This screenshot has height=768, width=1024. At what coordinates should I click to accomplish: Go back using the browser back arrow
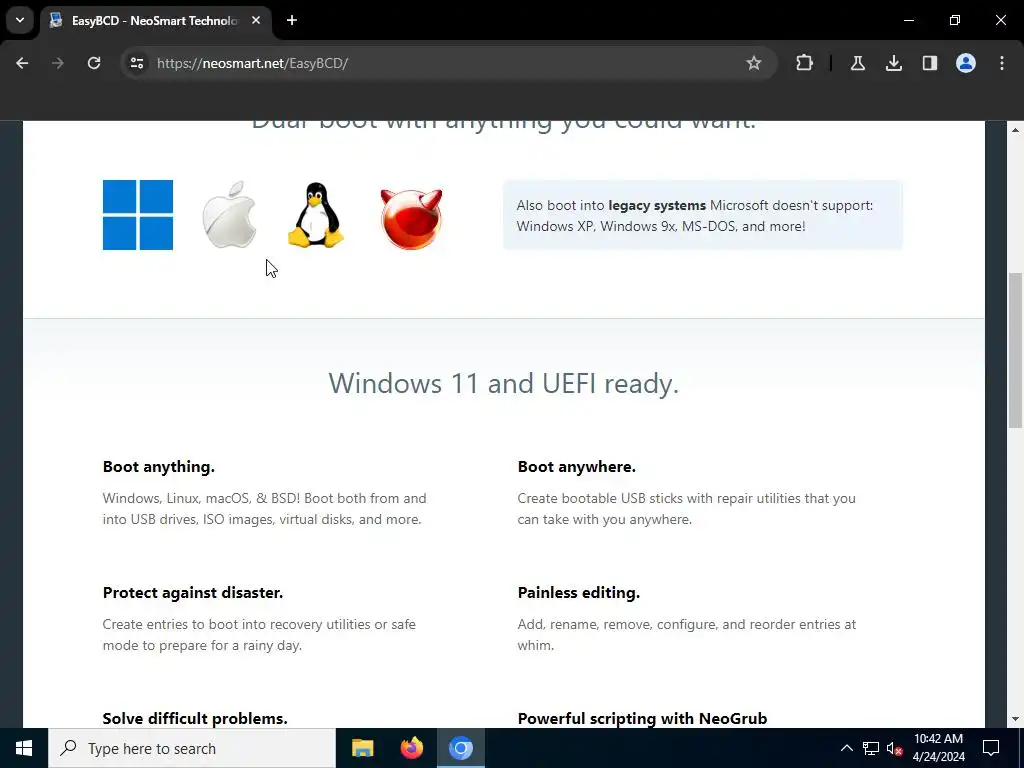click(22, 63)
